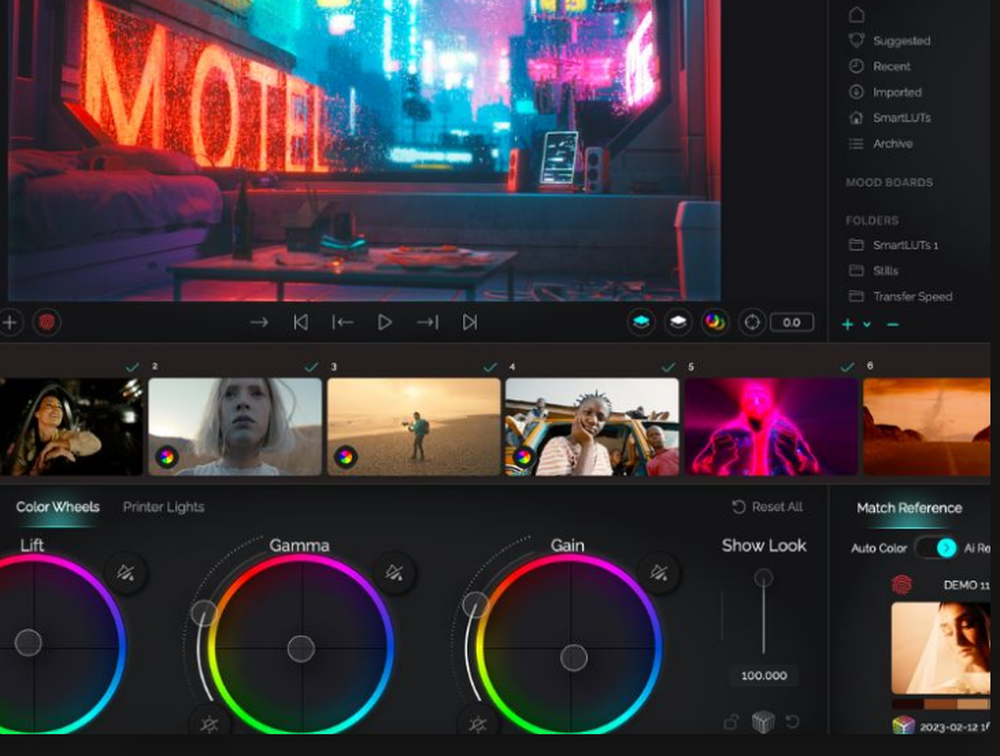Toggle the white layers view icon

coord(678,322)
